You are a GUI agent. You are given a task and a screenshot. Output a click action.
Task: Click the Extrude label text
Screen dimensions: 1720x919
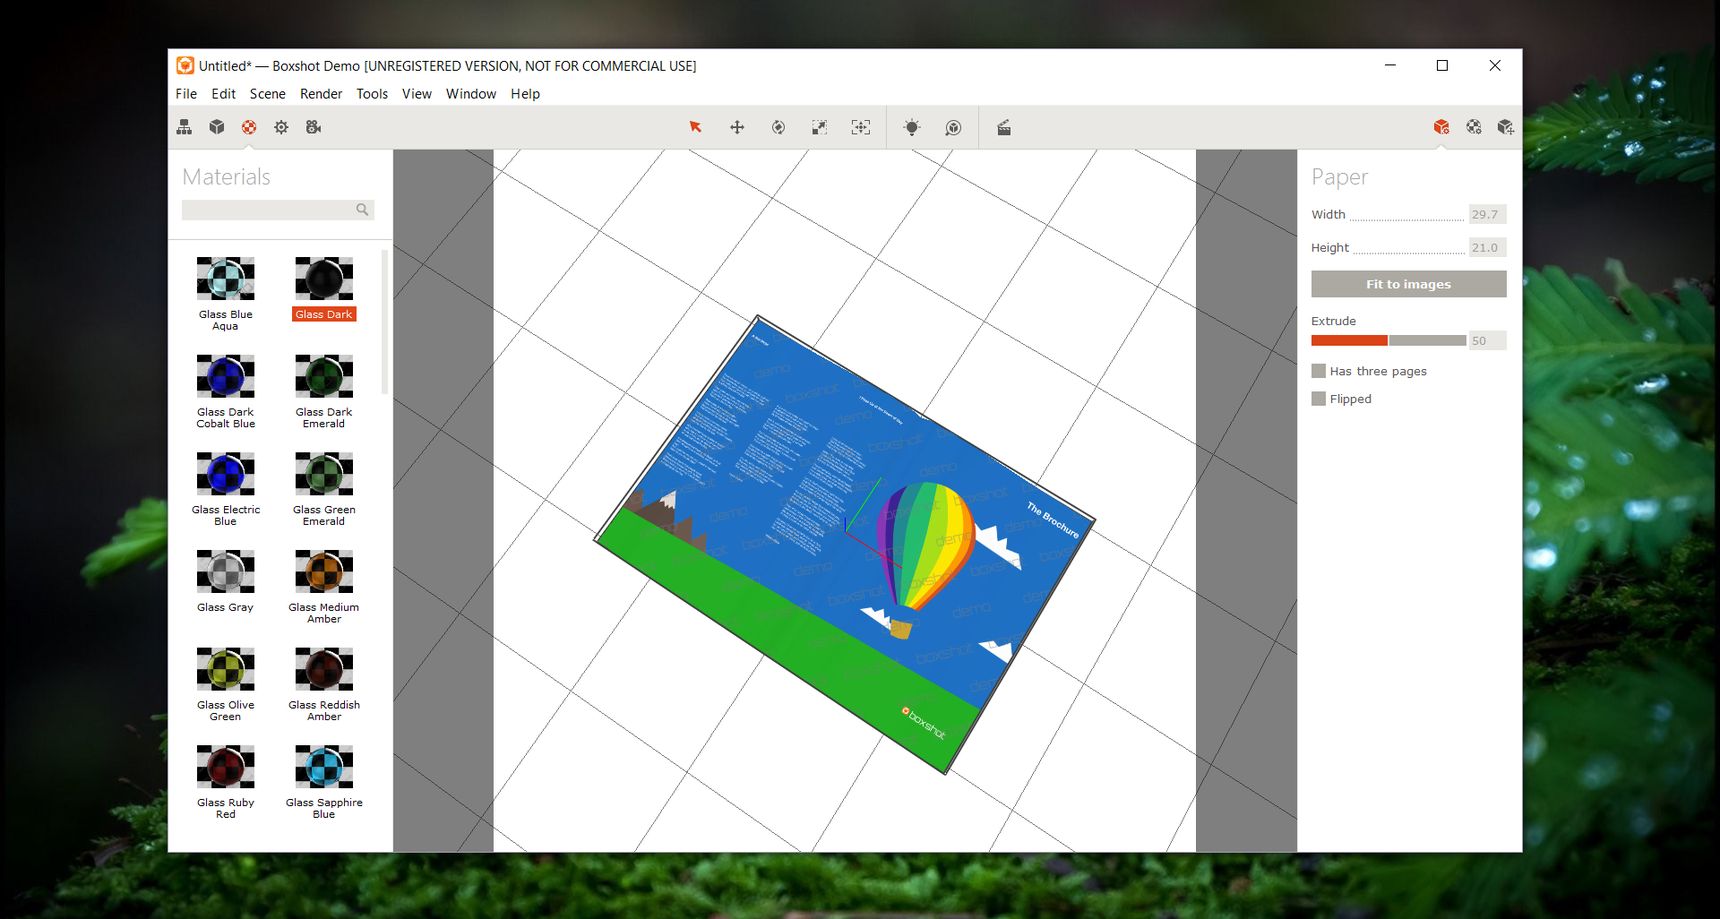tap(1333, 321)
